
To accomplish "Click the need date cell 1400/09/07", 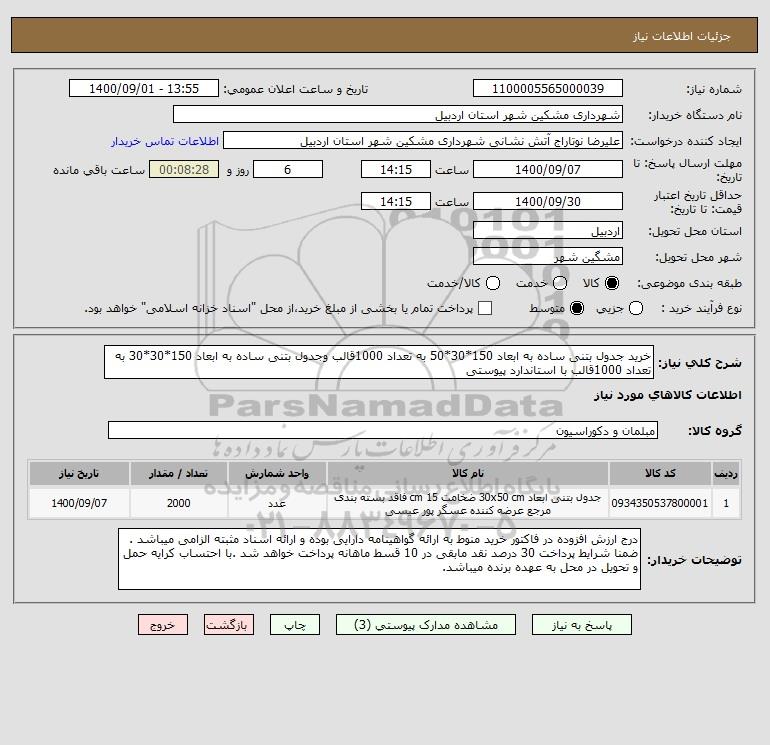I will 79,503.
